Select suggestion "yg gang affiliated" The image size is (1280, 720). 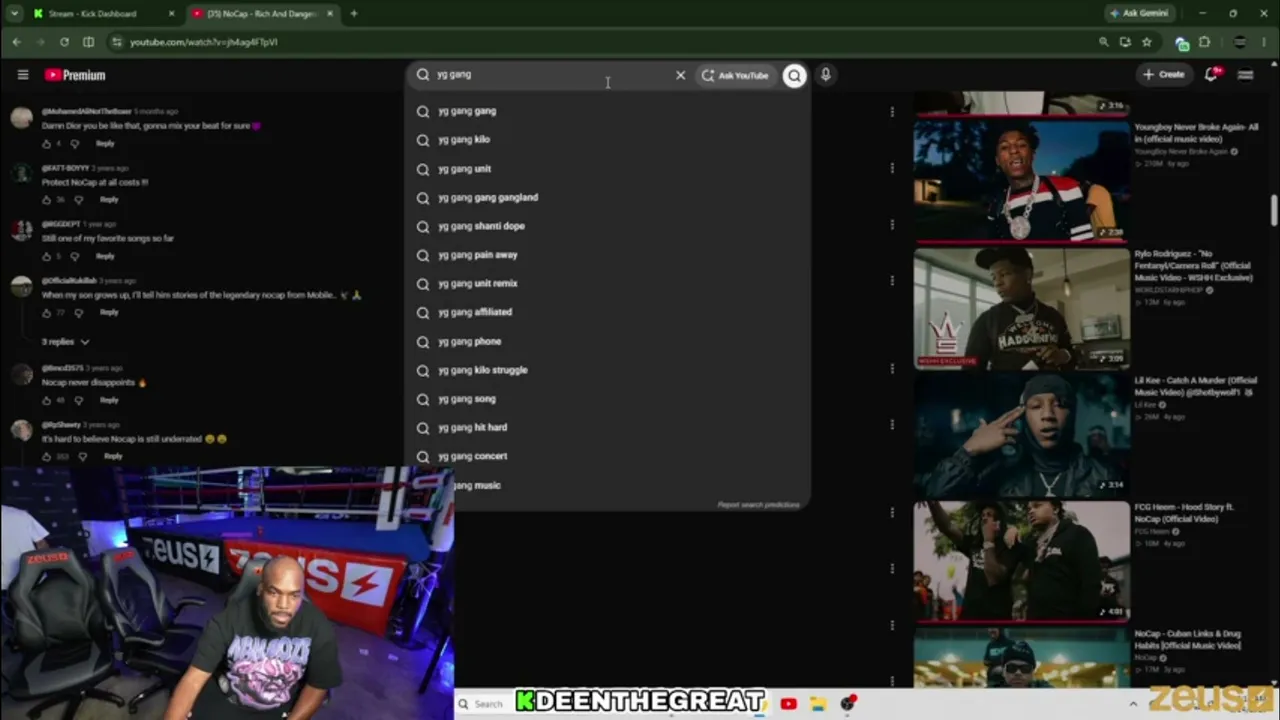[608, 312]
